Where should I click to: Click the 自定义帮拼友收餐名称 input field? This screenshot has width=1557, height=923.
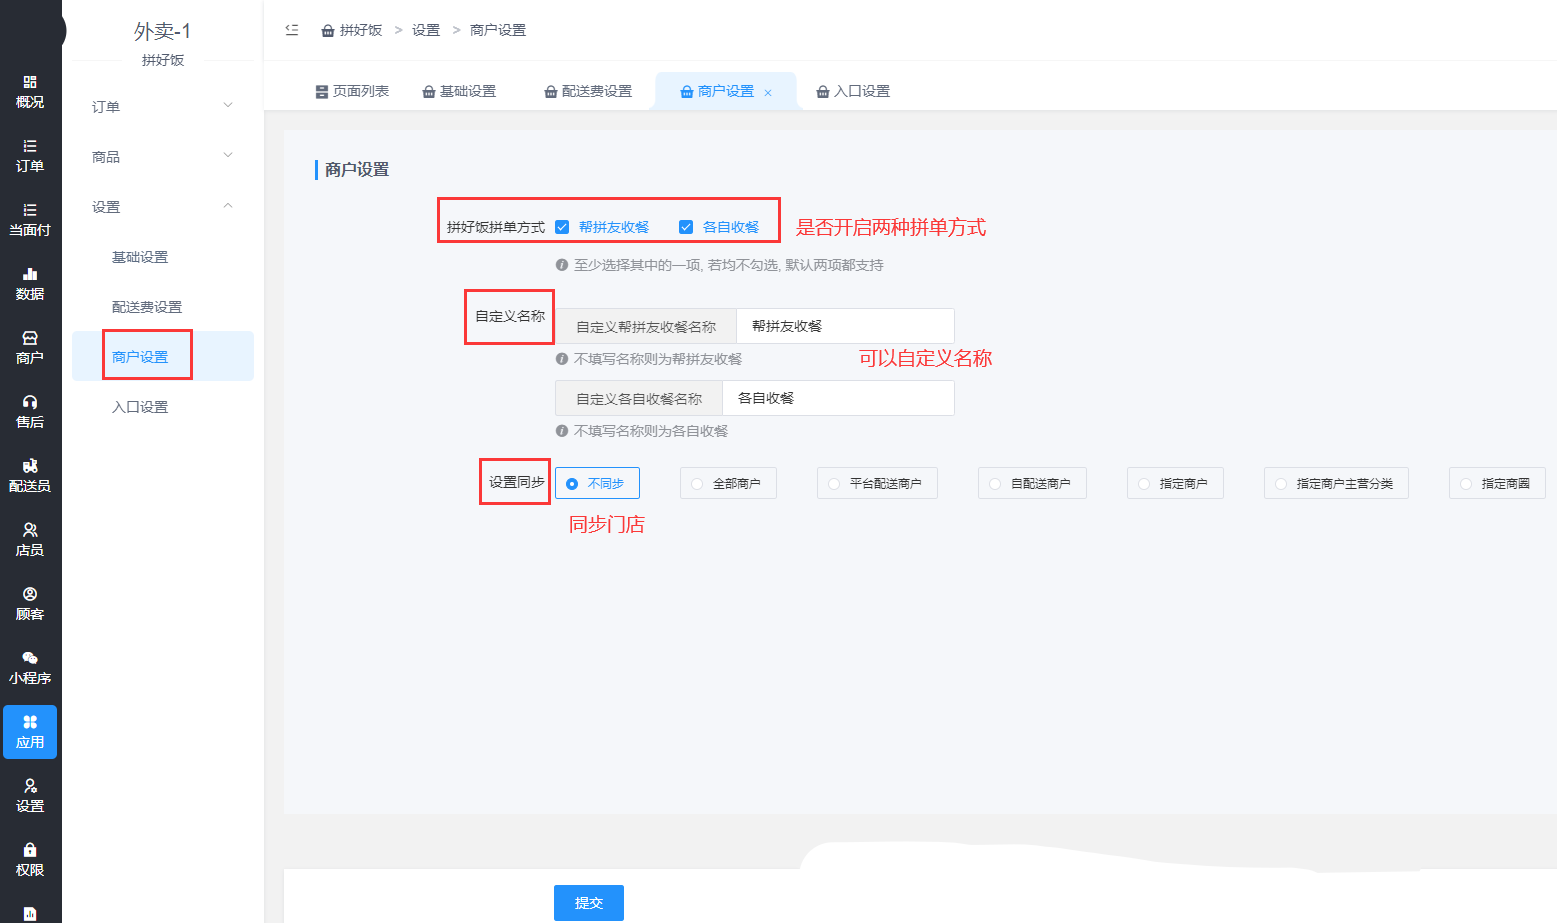(845, 326)
